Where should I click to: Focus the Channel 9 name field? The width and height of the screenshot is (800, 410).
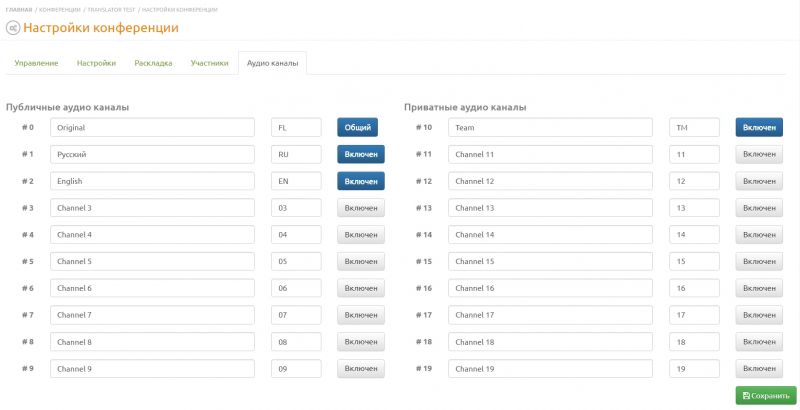click(152, 369)
